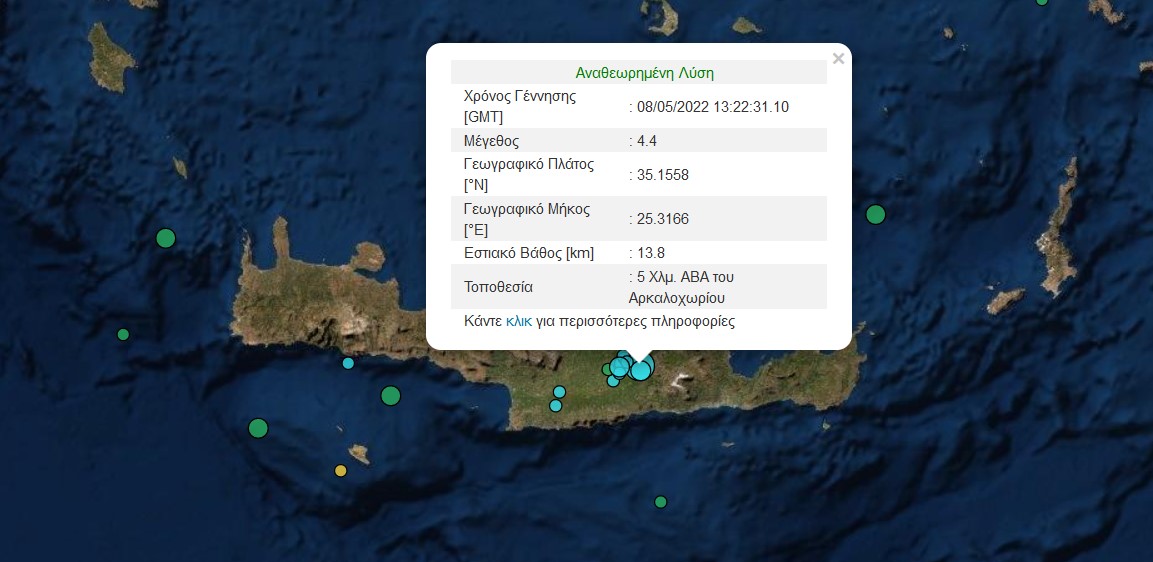
Task: Click the location text '5 Χλμ. ΑΒΑ του Αρκαλοχωρίου'
Action: pyautogui.click(x=682, y=288)
